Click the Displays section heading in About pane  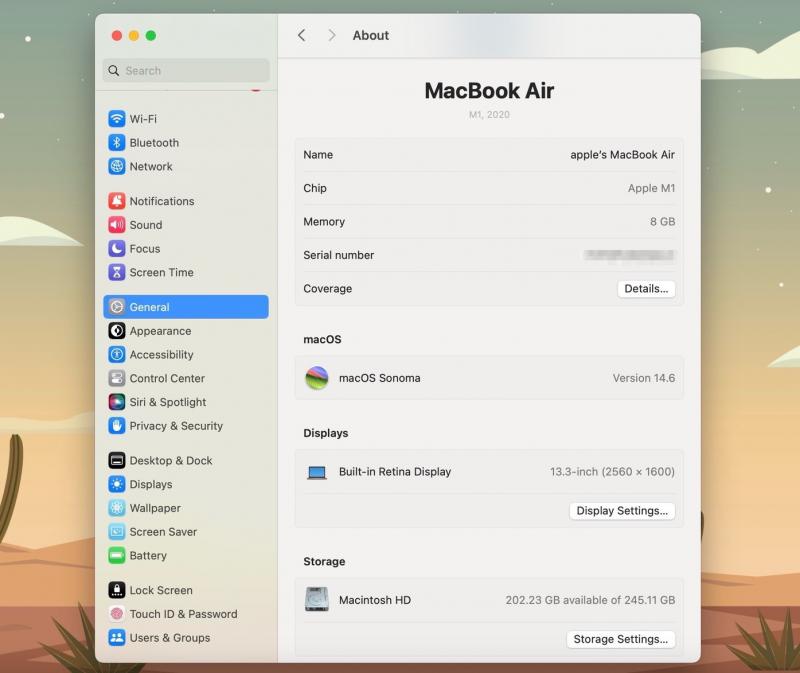pos(326,433)
